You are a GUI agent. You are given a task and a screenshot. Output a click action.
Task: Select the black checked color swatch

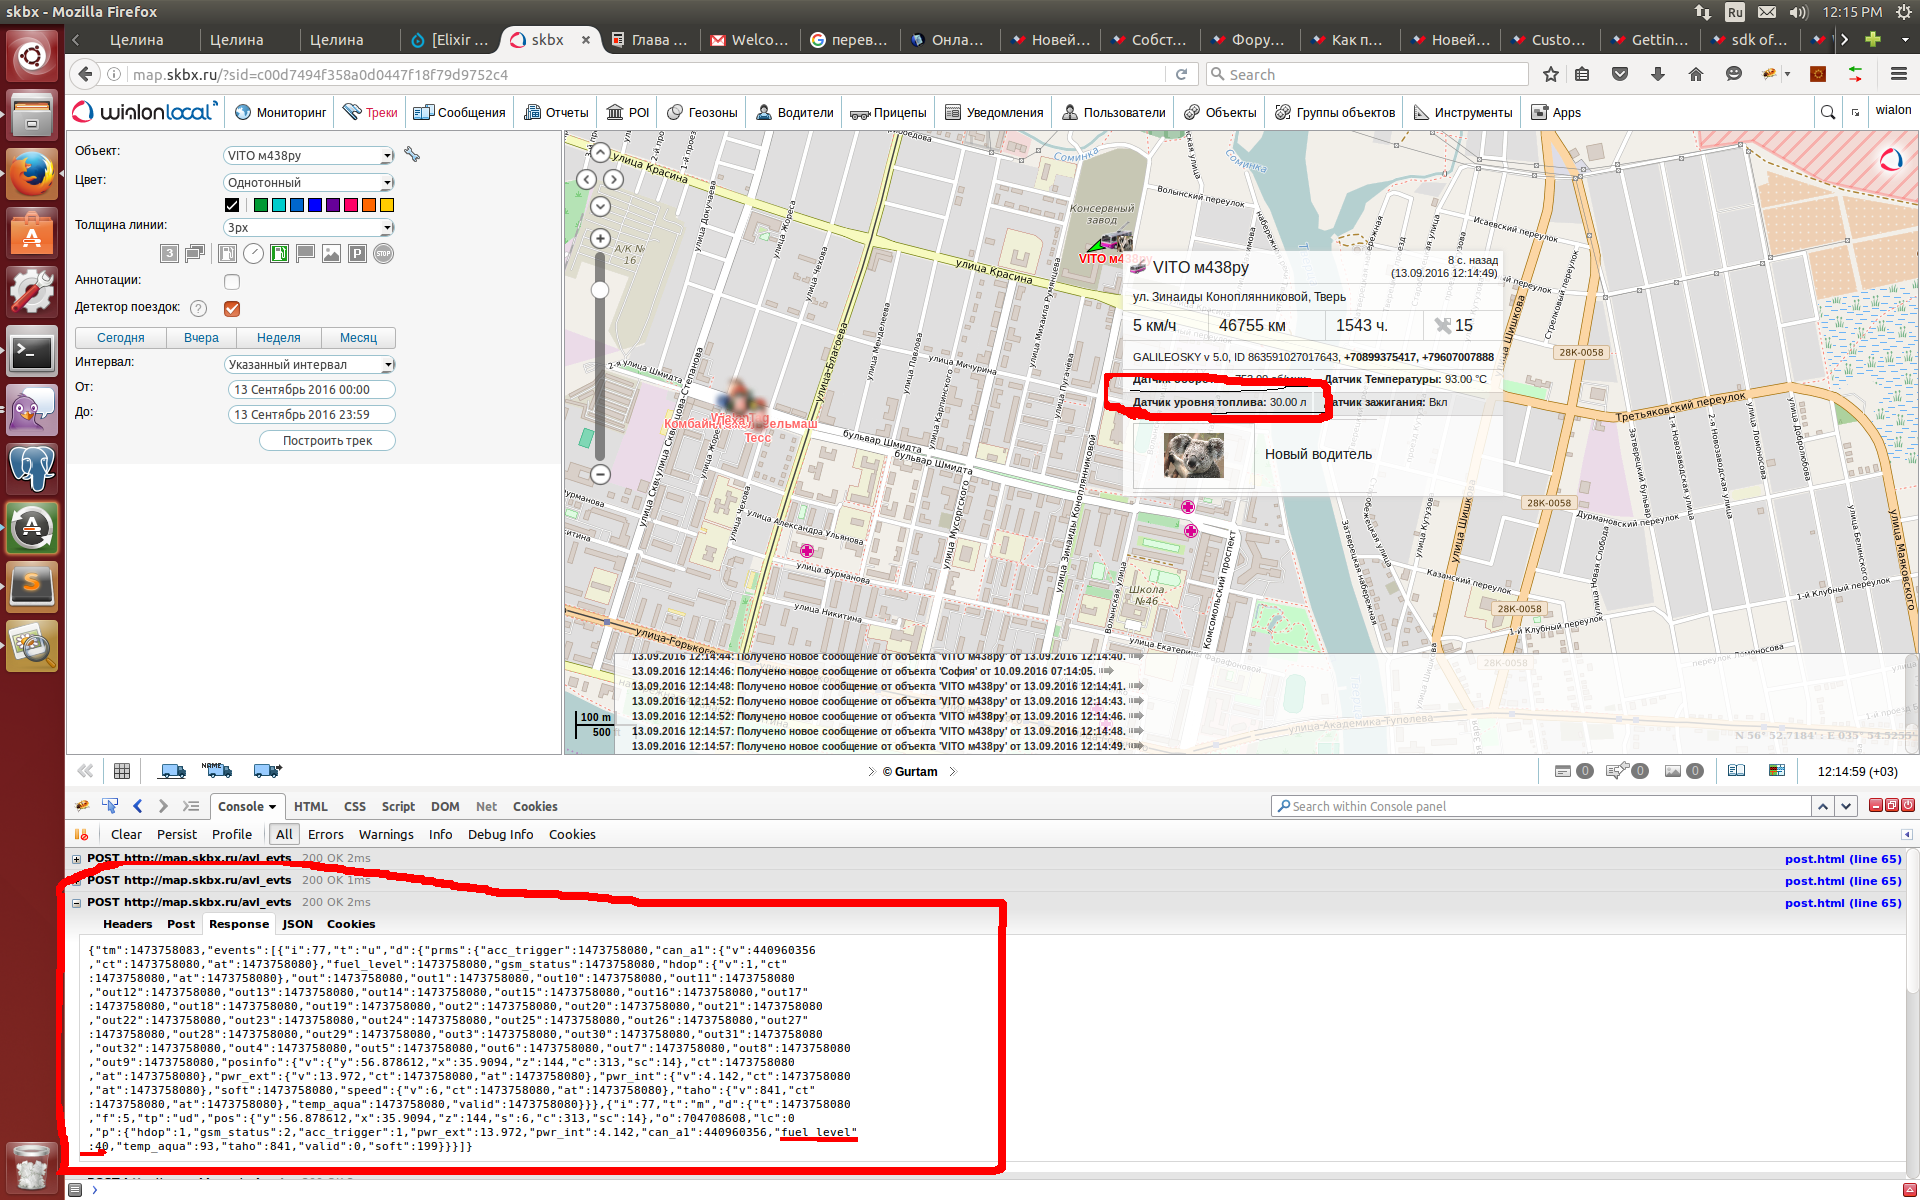pyautogui.click(x=232, y=205)
